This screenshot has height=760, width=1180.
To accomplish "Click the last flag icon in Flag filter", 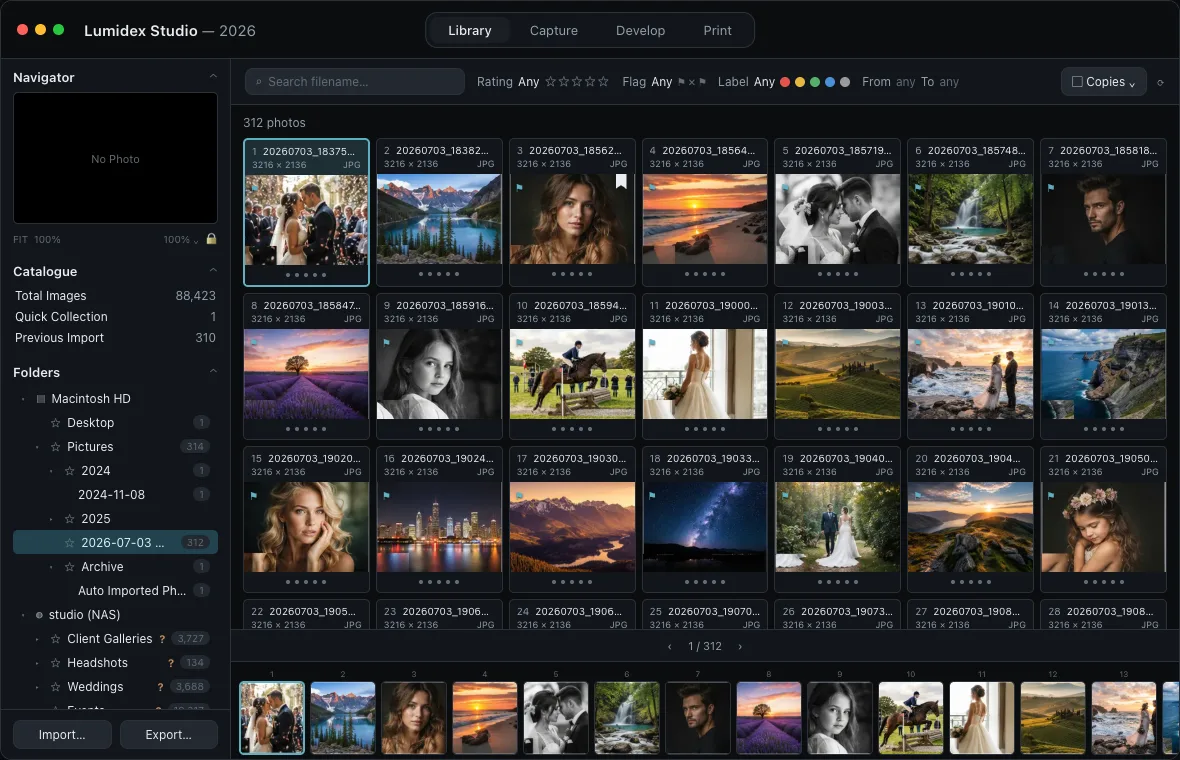I will click(x=702, y=82).
